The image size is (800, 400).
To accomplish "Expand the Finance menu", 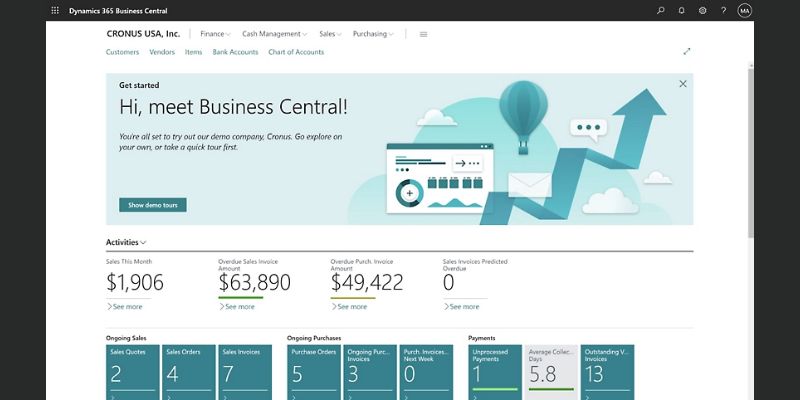I will pos(215,34).
